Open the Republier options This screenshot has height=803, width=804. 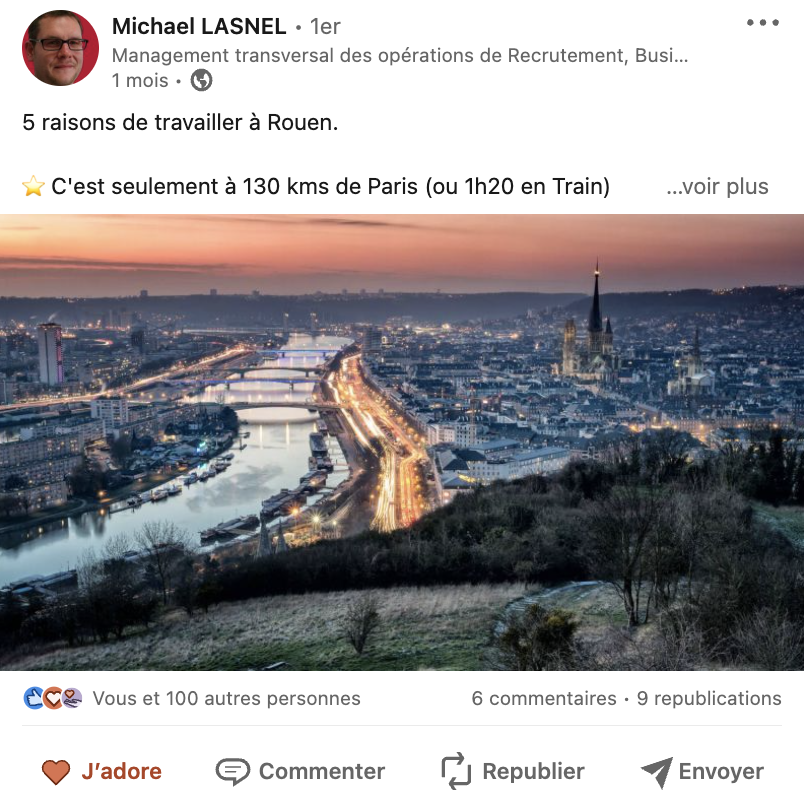[x=513, y=771]
